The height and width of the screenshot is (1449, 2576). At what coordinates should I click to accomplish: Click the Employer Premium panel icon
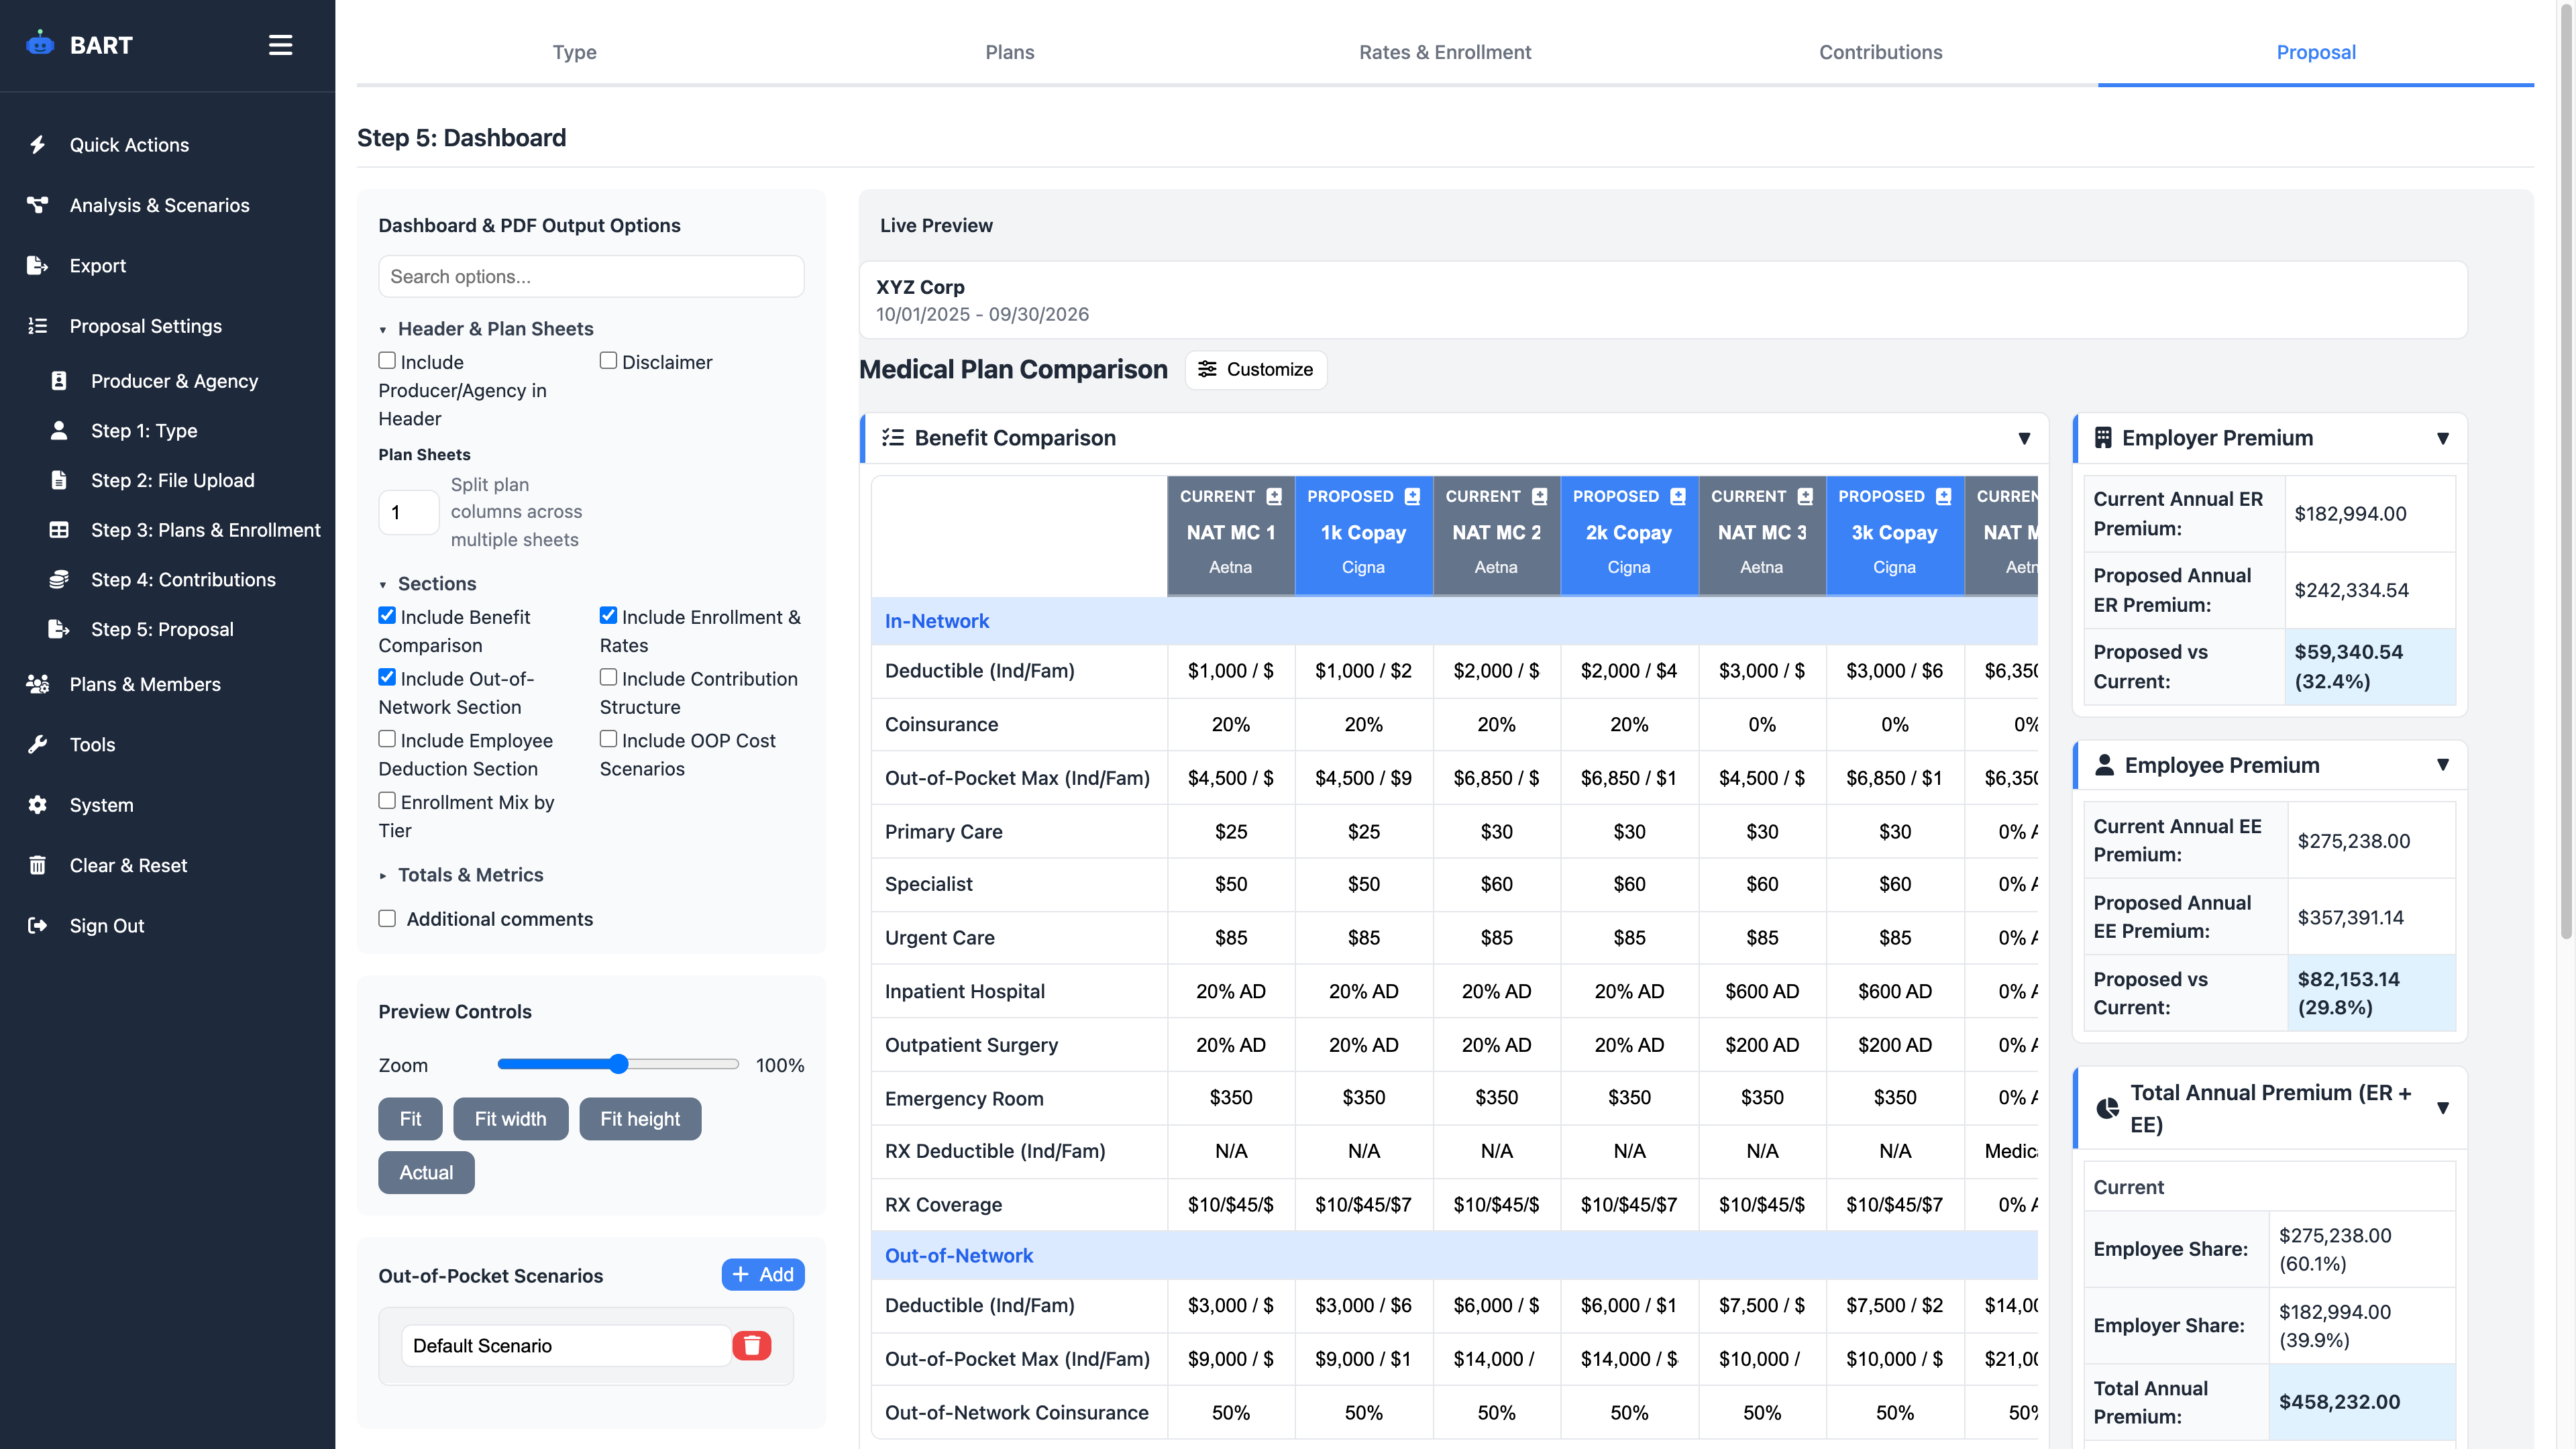[2103, 437]
